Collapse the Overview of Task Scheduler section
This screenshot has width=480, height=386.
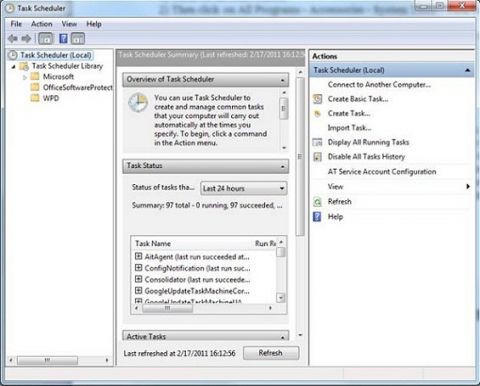283,80
